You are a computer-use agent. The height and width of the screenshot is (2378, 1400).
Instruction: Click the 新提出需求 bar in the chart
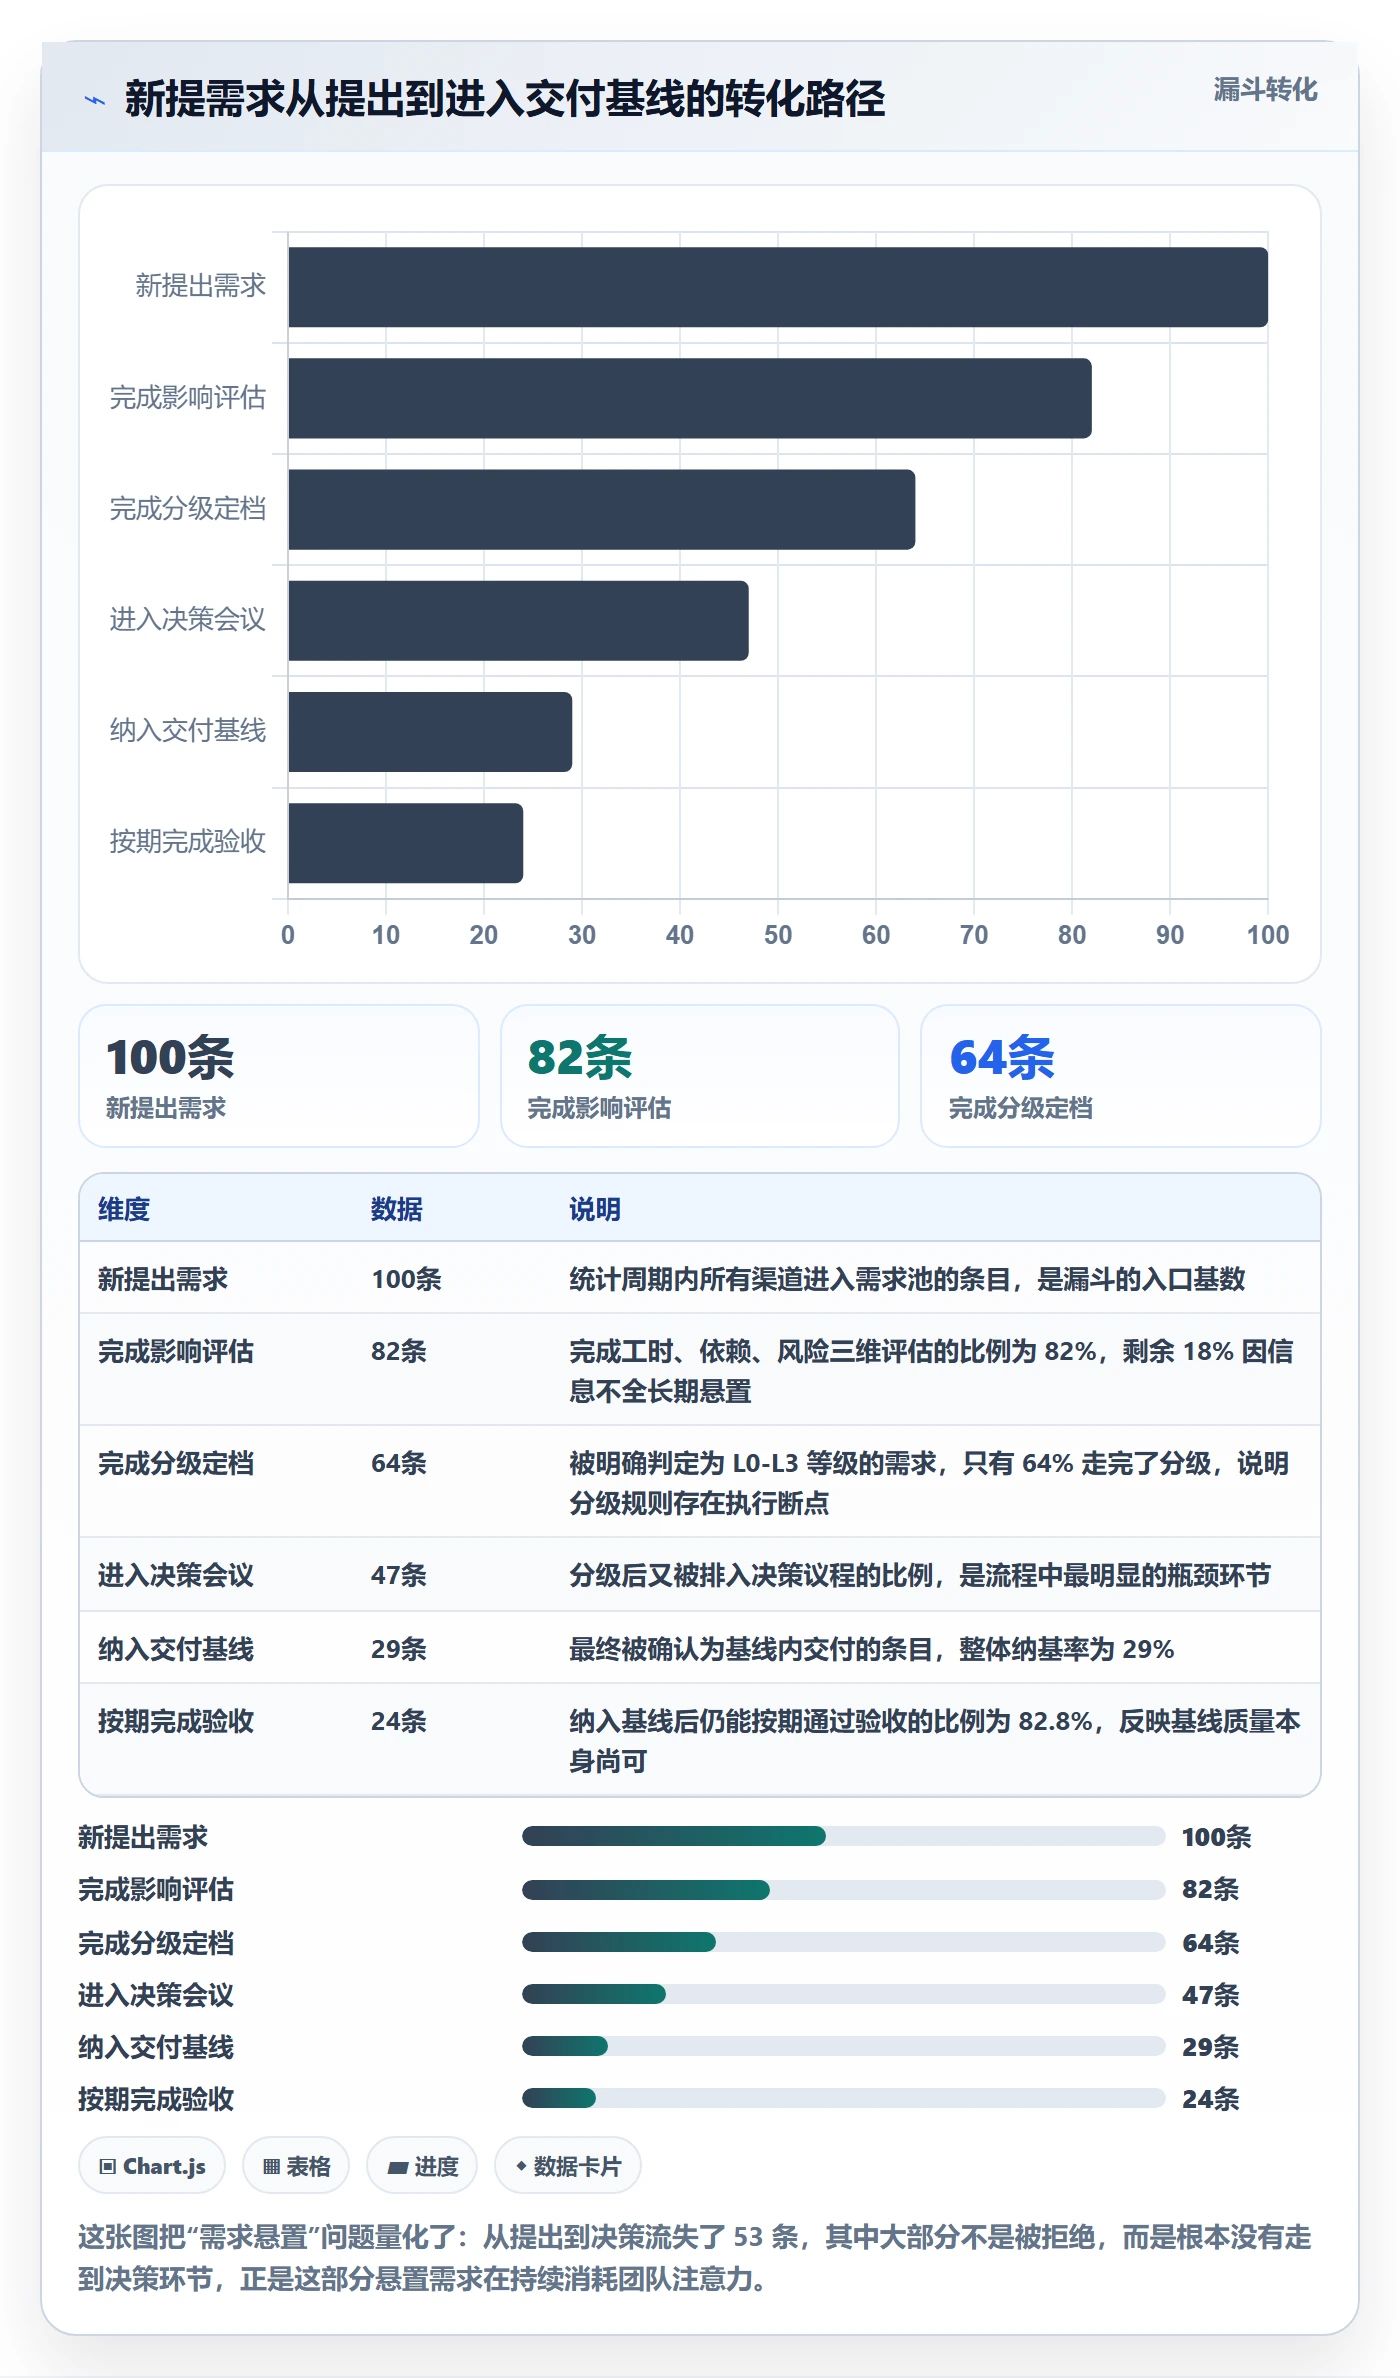pos(778,287)
